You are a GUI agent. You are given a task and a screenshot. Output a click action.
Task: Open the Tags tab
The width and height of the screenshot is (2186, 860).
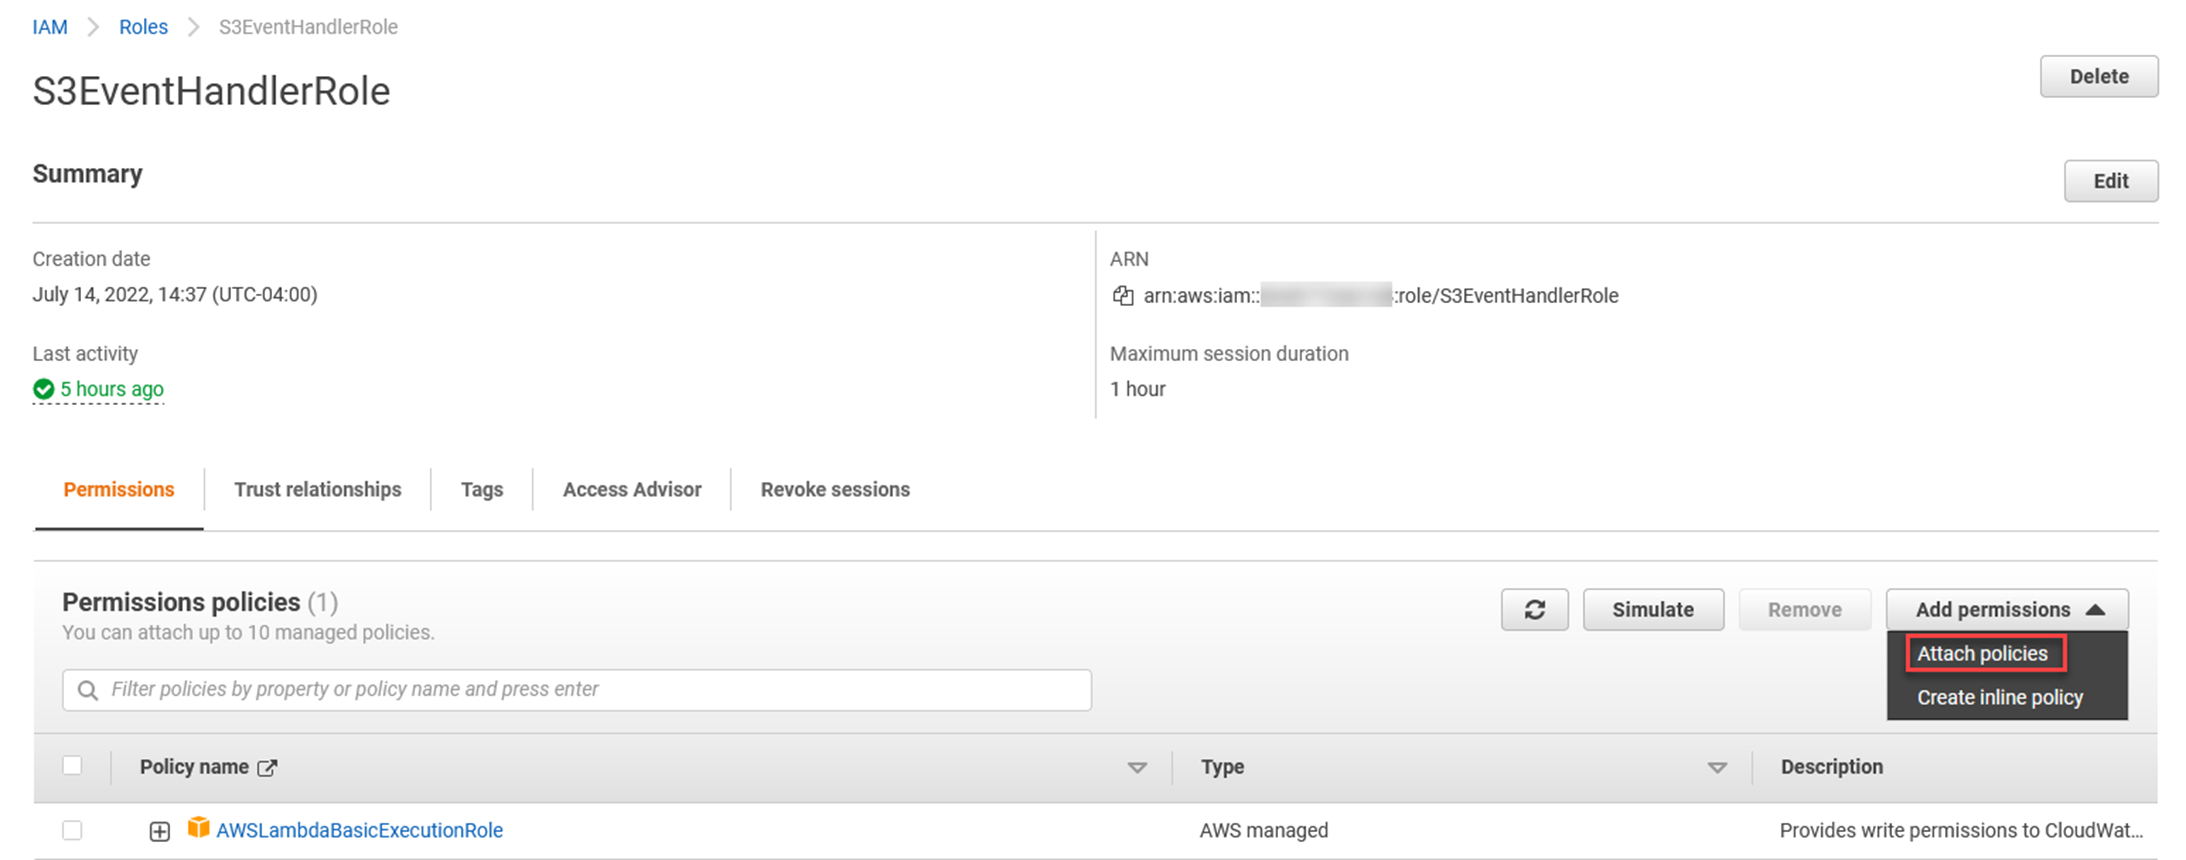click(482, 490)
